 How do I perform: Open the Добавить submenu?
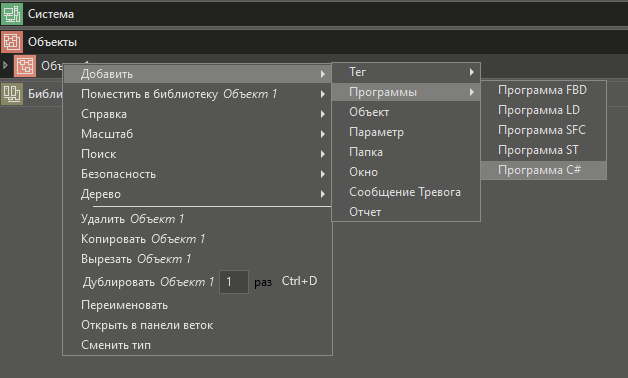(197, 74)
